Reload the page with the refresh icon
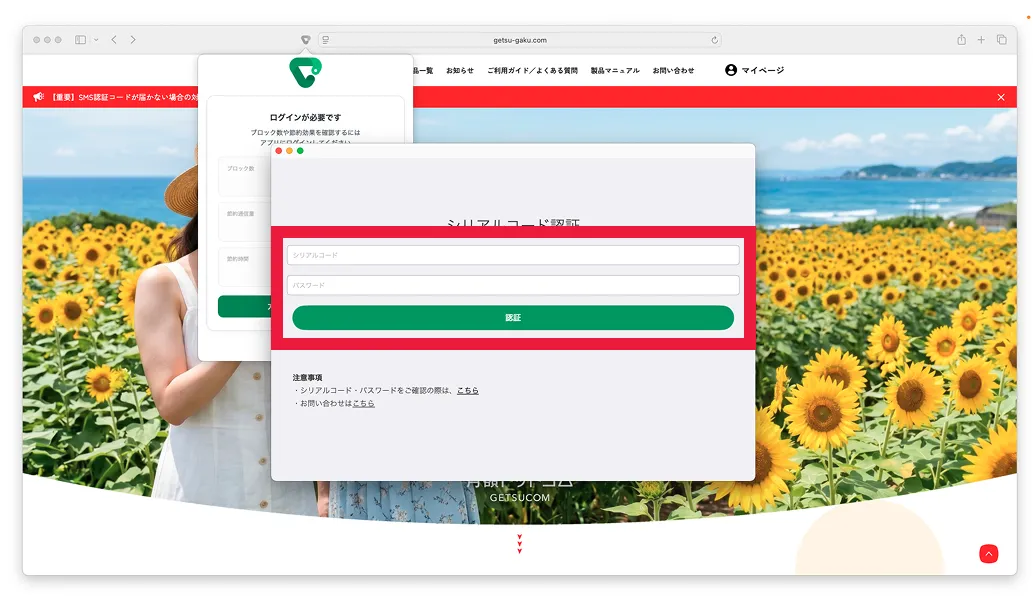1033x602 pixels. pyautogui.click(x=714, y=40)
